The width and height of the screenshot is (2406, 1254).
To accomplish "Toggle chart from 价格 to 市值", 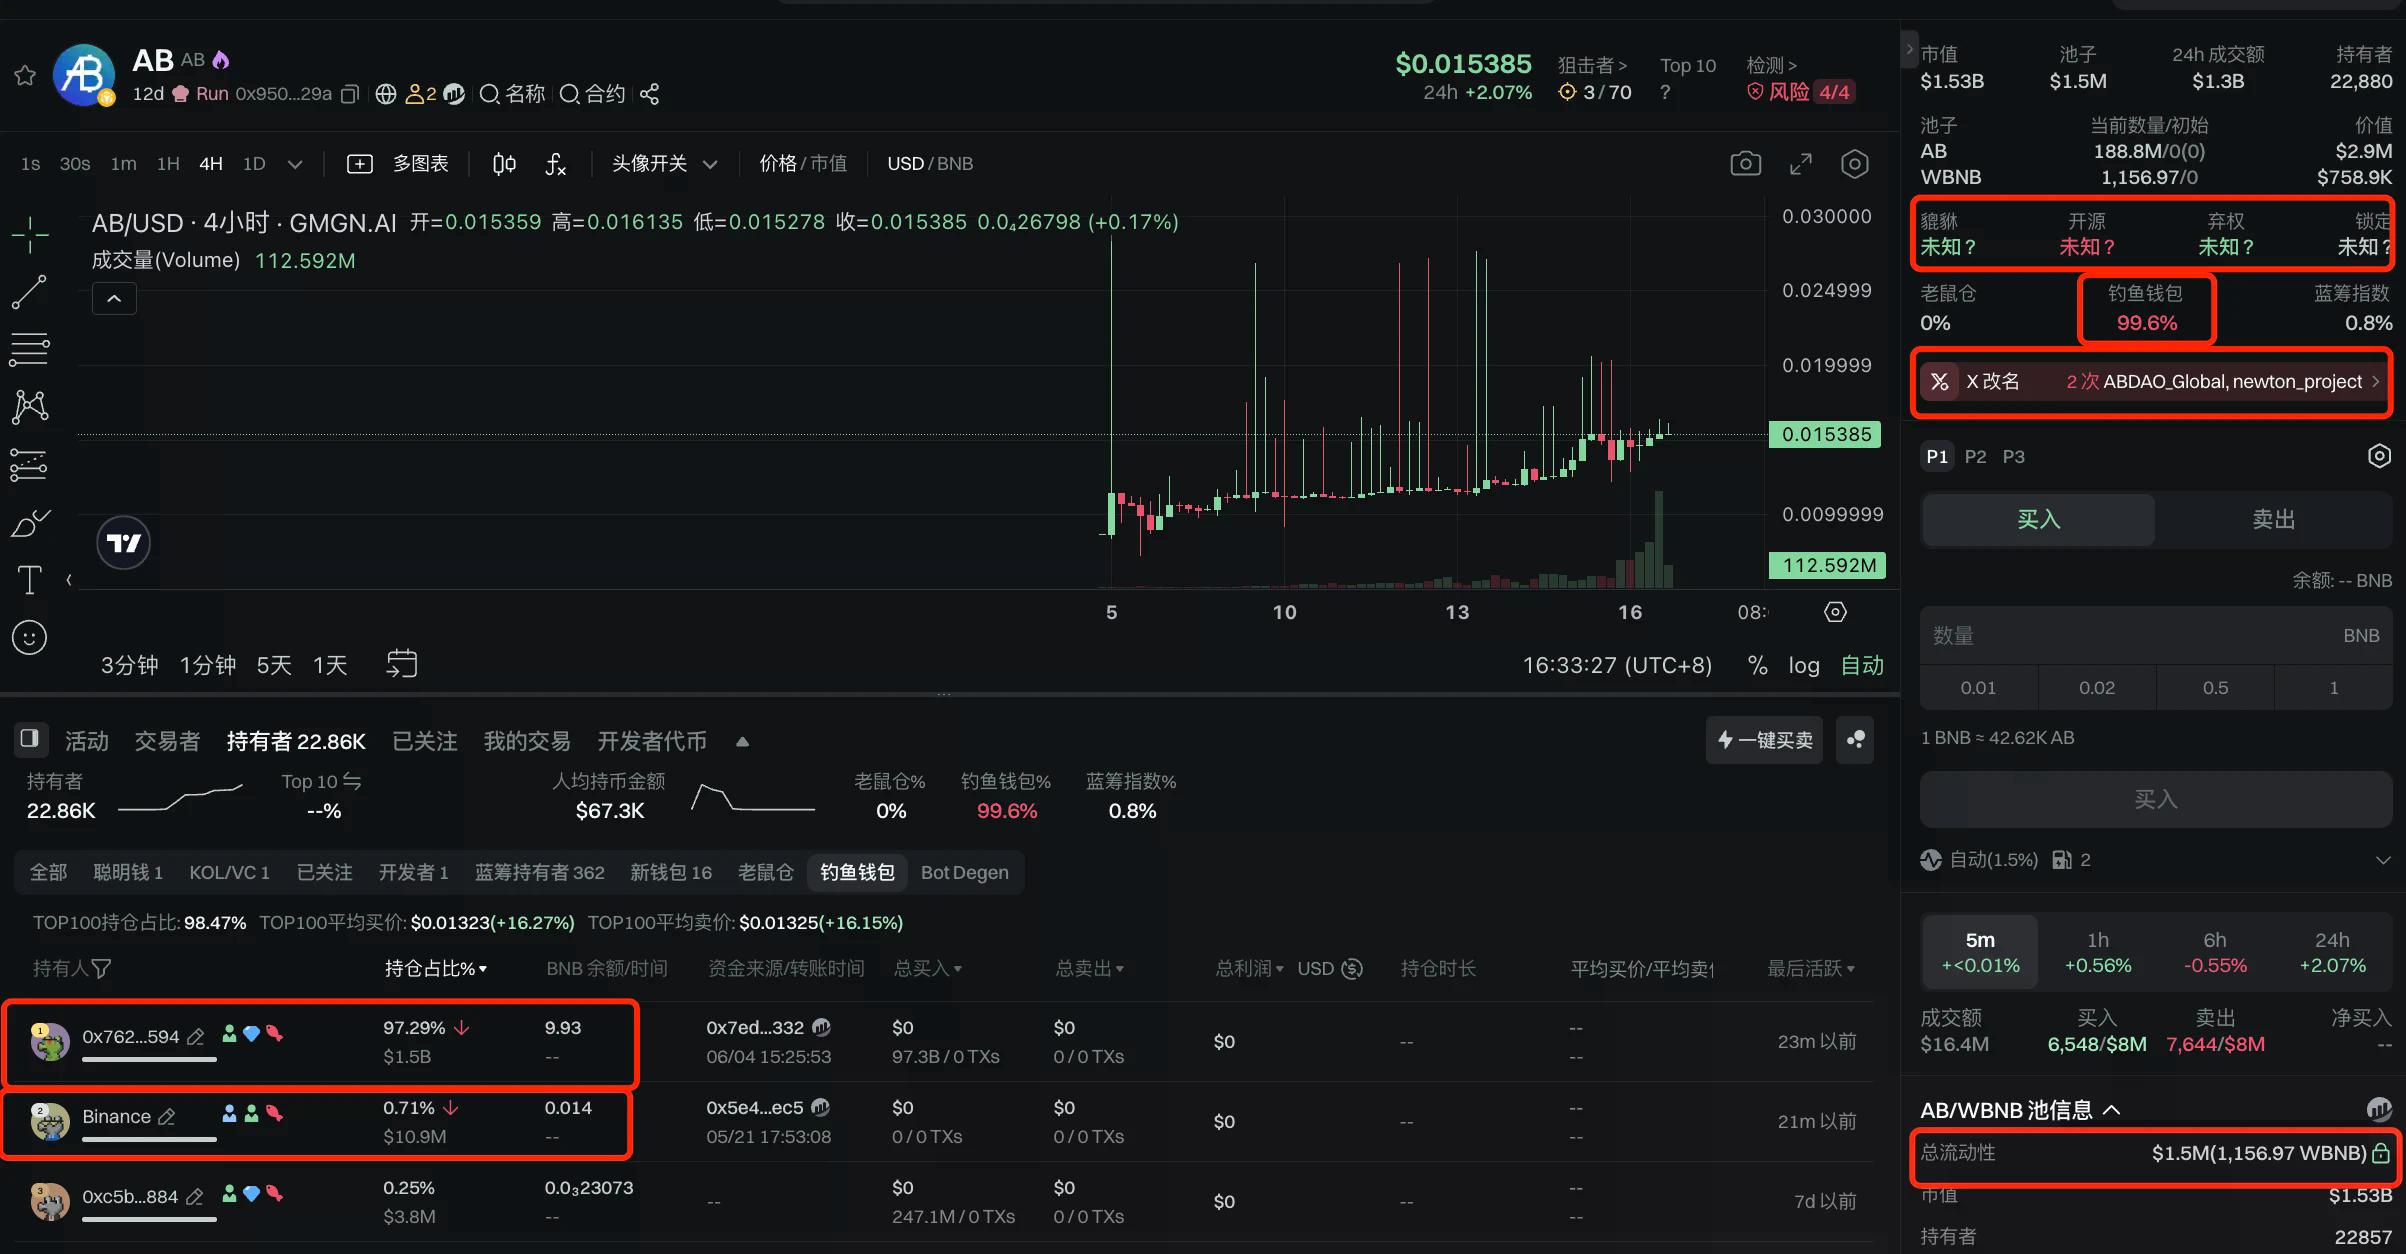I will coord(830,163).
